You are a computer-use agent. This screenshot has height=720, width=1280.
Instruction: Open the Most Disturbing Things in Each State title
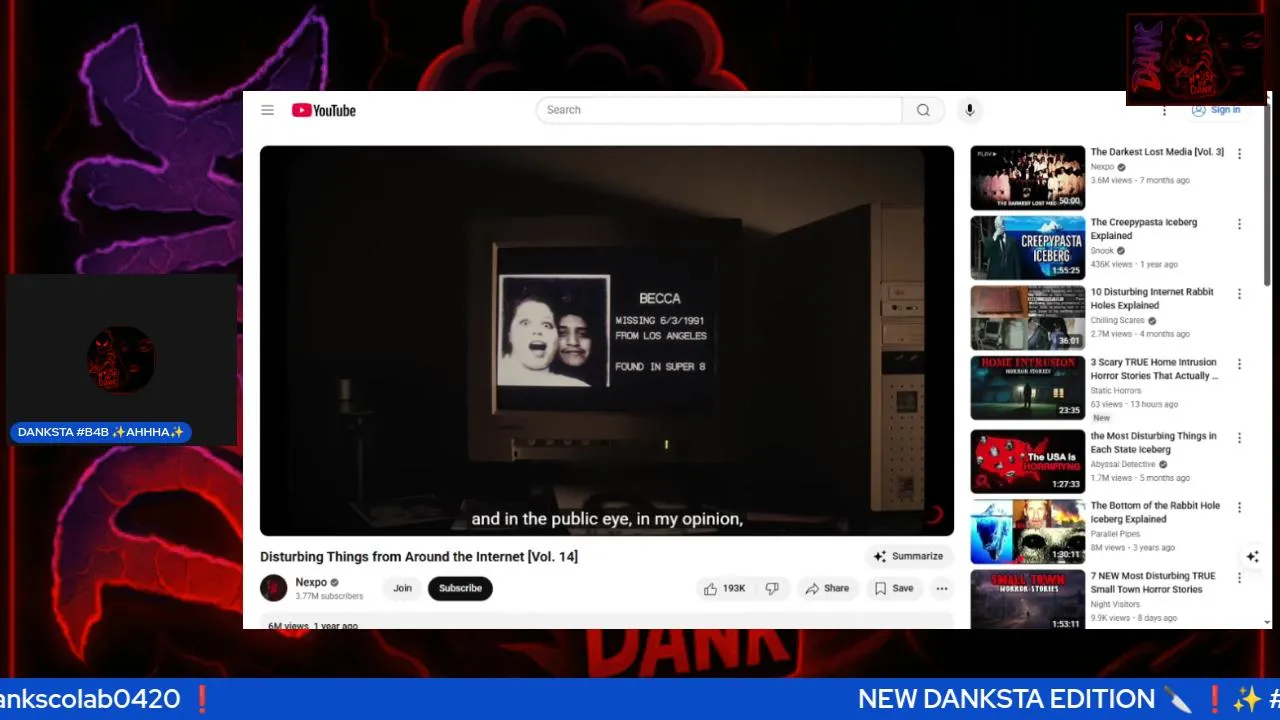(x=1154, y=443)
